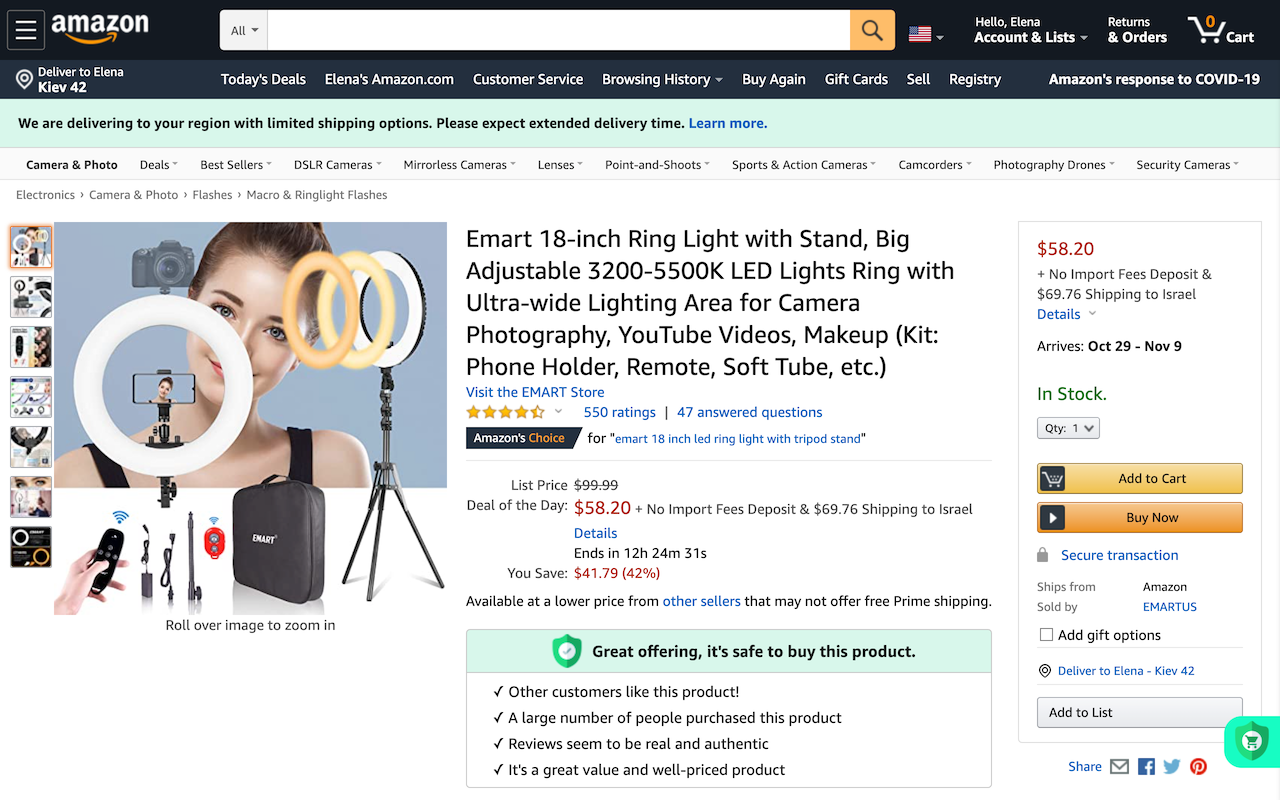Click the US flag language selector
This screenshot has width=1280, height=800.
[x=925, y=34]
